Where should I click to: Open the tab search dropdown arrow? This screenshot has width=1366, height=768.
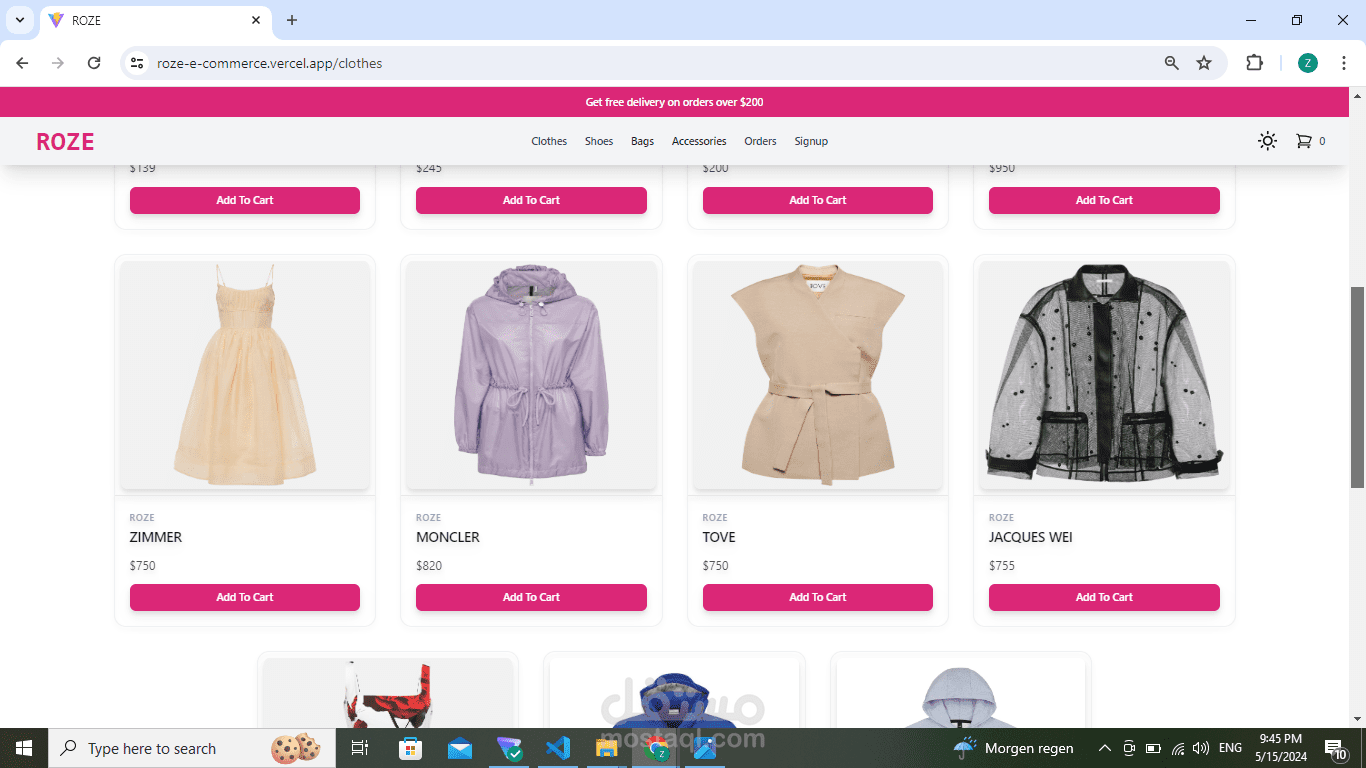(x=20, y=20)
